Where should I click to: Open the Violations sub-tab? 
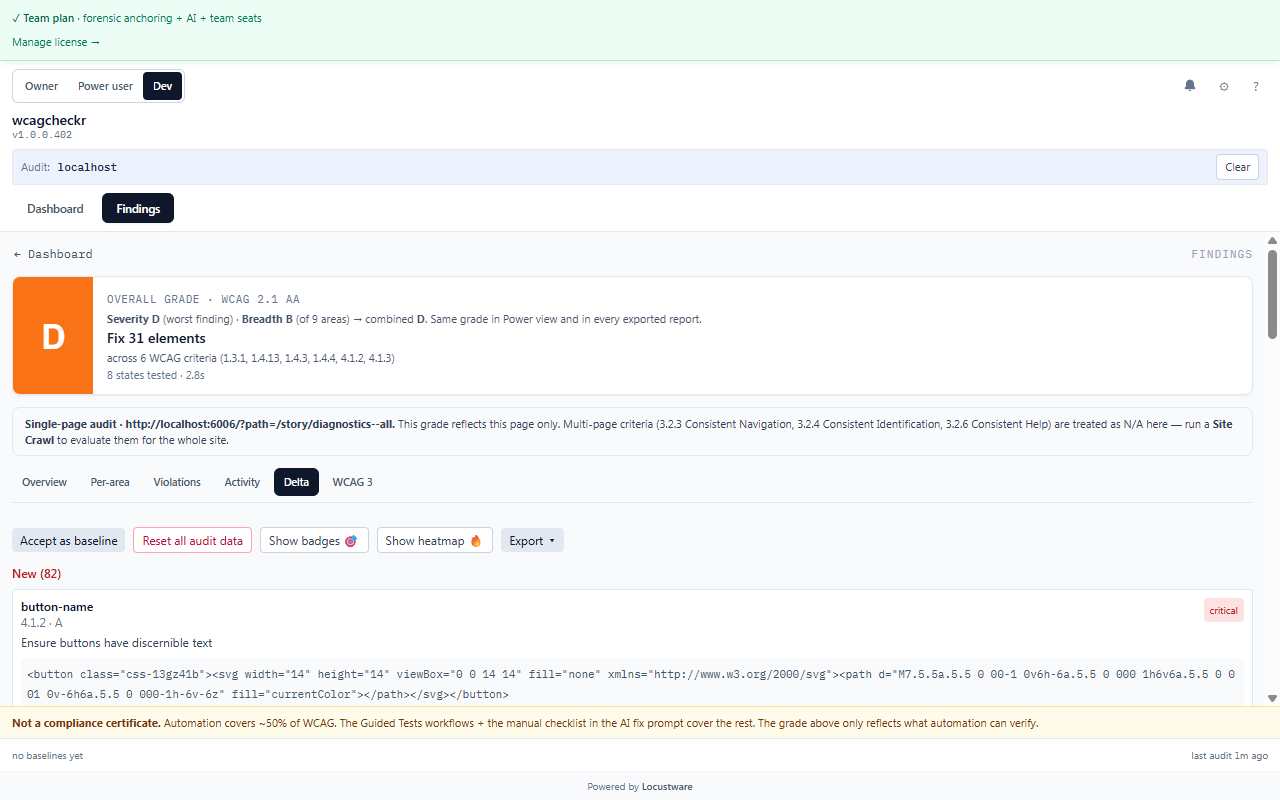[x=177, y=482]
